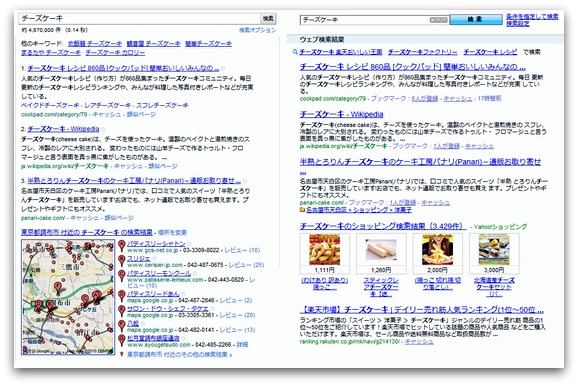Click the first 2,000円 shopping product thumbnail

pyautogui.click(x=438, y=250)
